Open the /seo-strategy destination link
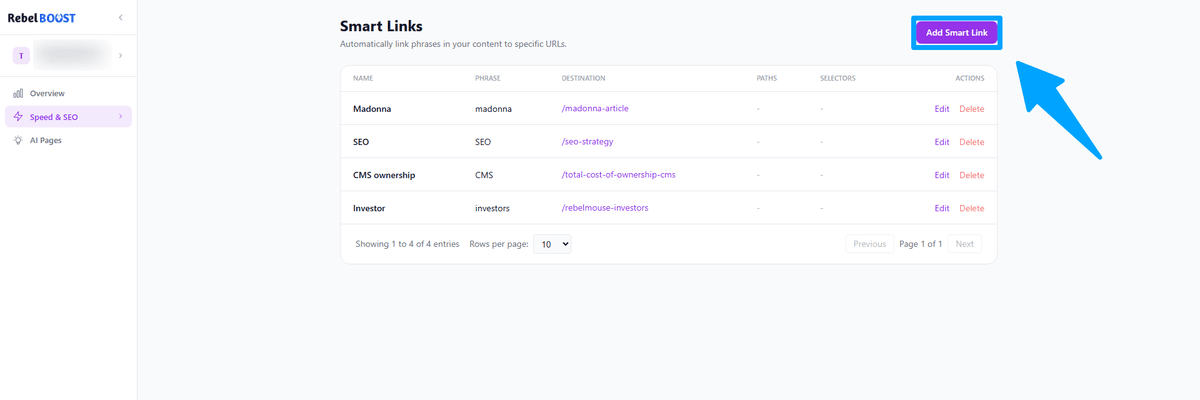 click(x=587, y=142)
